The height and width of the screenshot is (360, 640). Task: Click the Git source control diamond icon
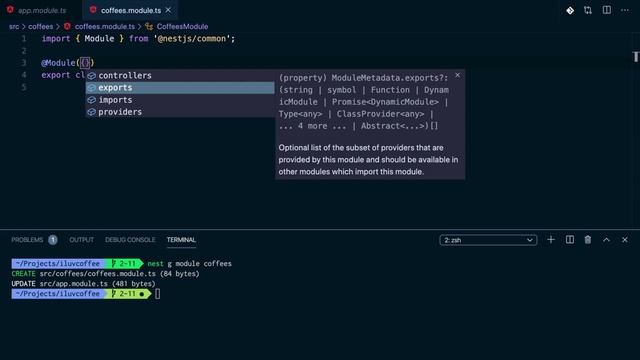[x=570, y=10]
